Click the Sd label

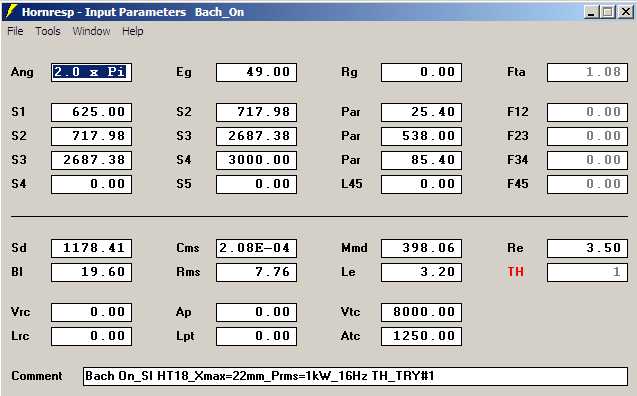(x=19, y=248)
